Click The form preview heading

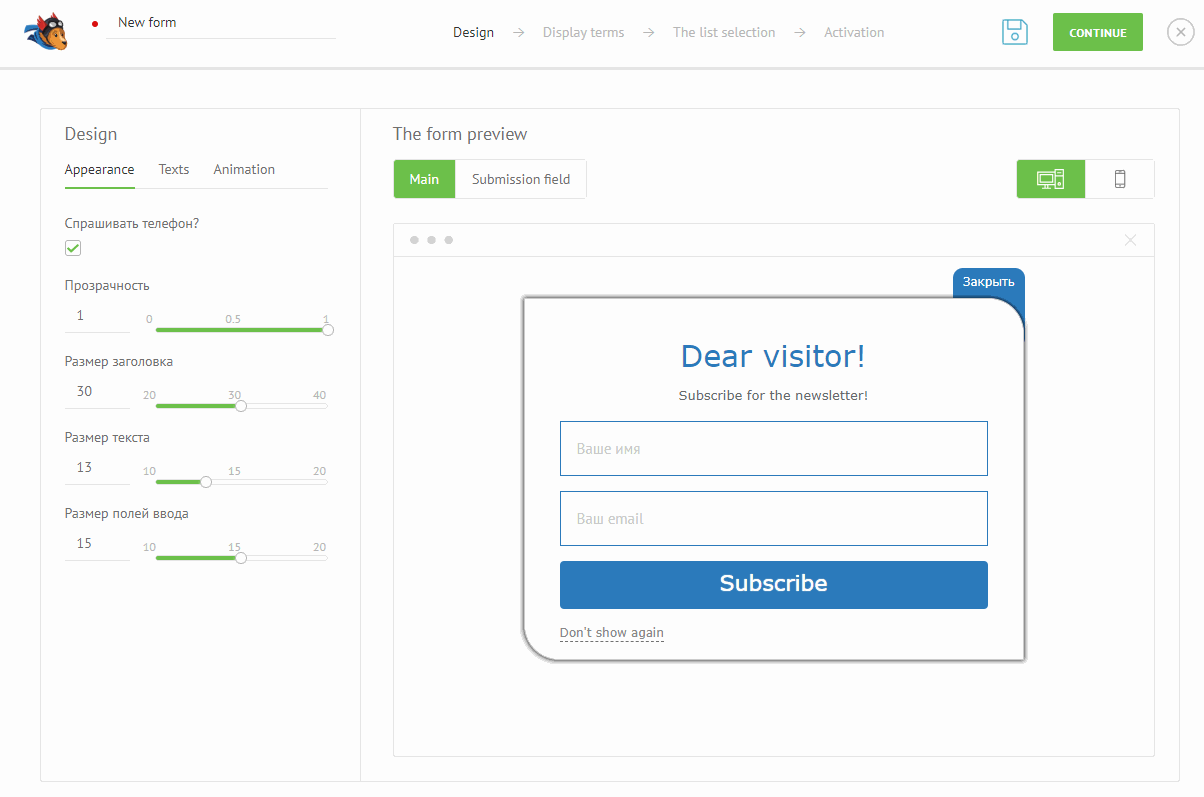click(x=460, y=134)
